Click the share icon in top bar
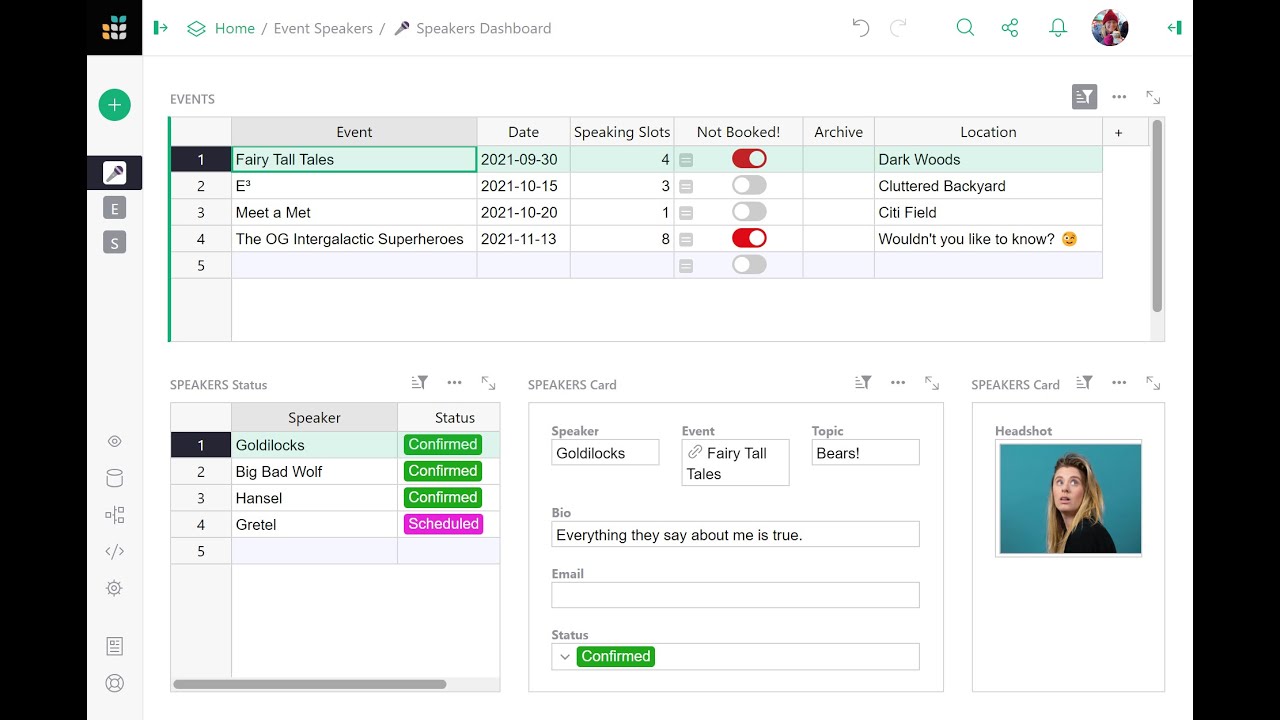 [1010, 28]
